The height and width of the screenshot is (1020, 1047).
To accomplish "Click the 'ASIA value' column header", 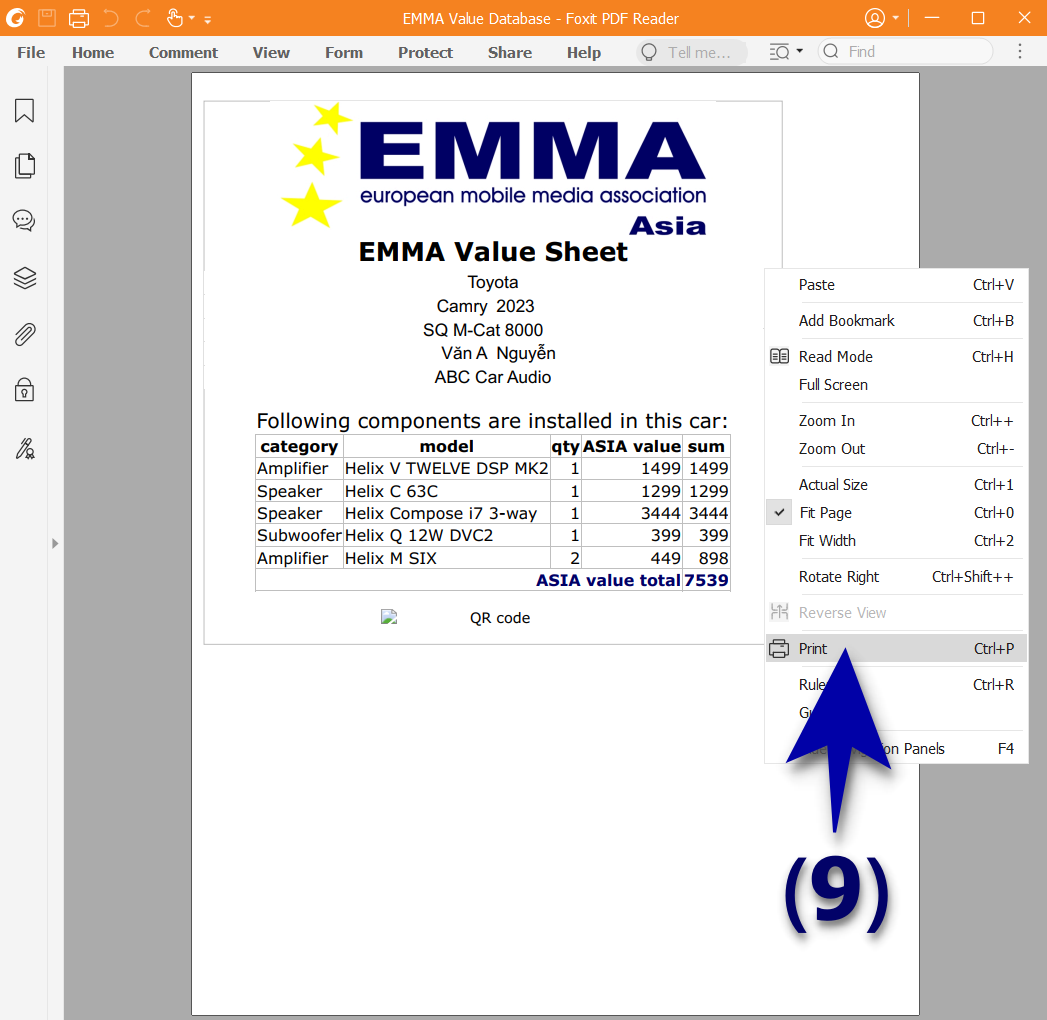I will 632,447.
